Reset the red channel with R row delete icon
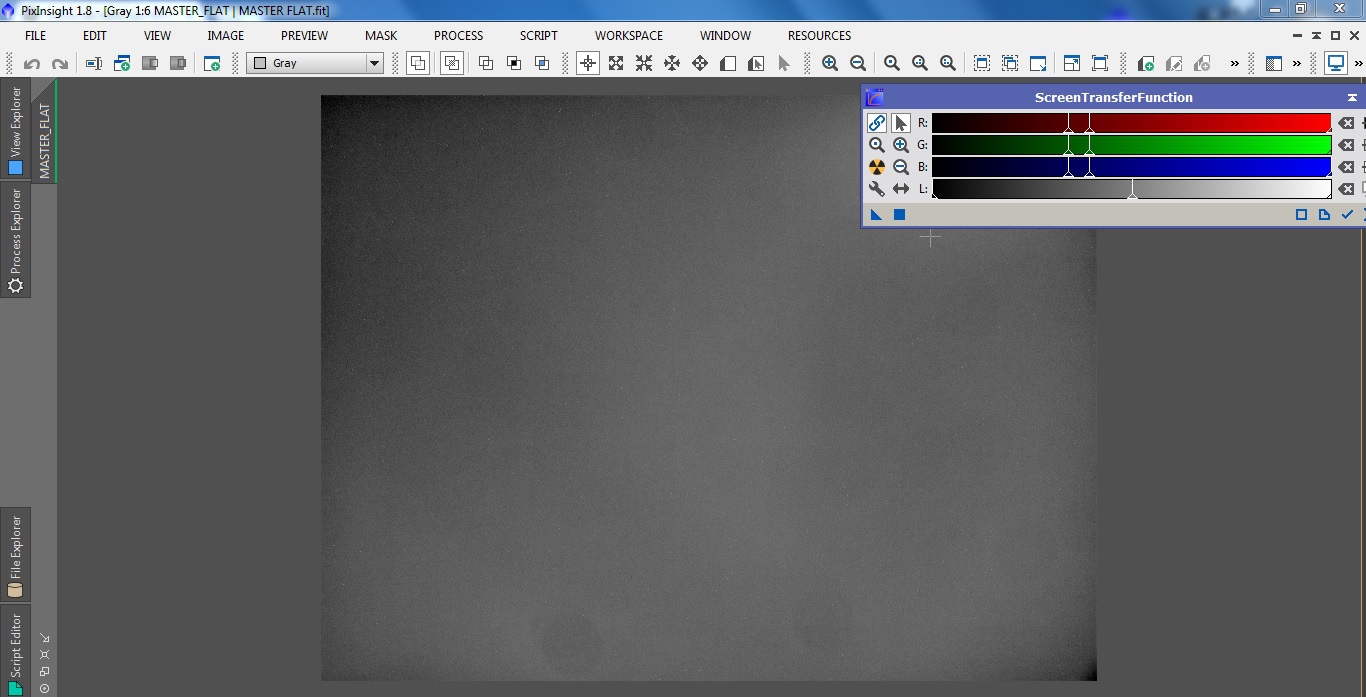 [1347, 123]
